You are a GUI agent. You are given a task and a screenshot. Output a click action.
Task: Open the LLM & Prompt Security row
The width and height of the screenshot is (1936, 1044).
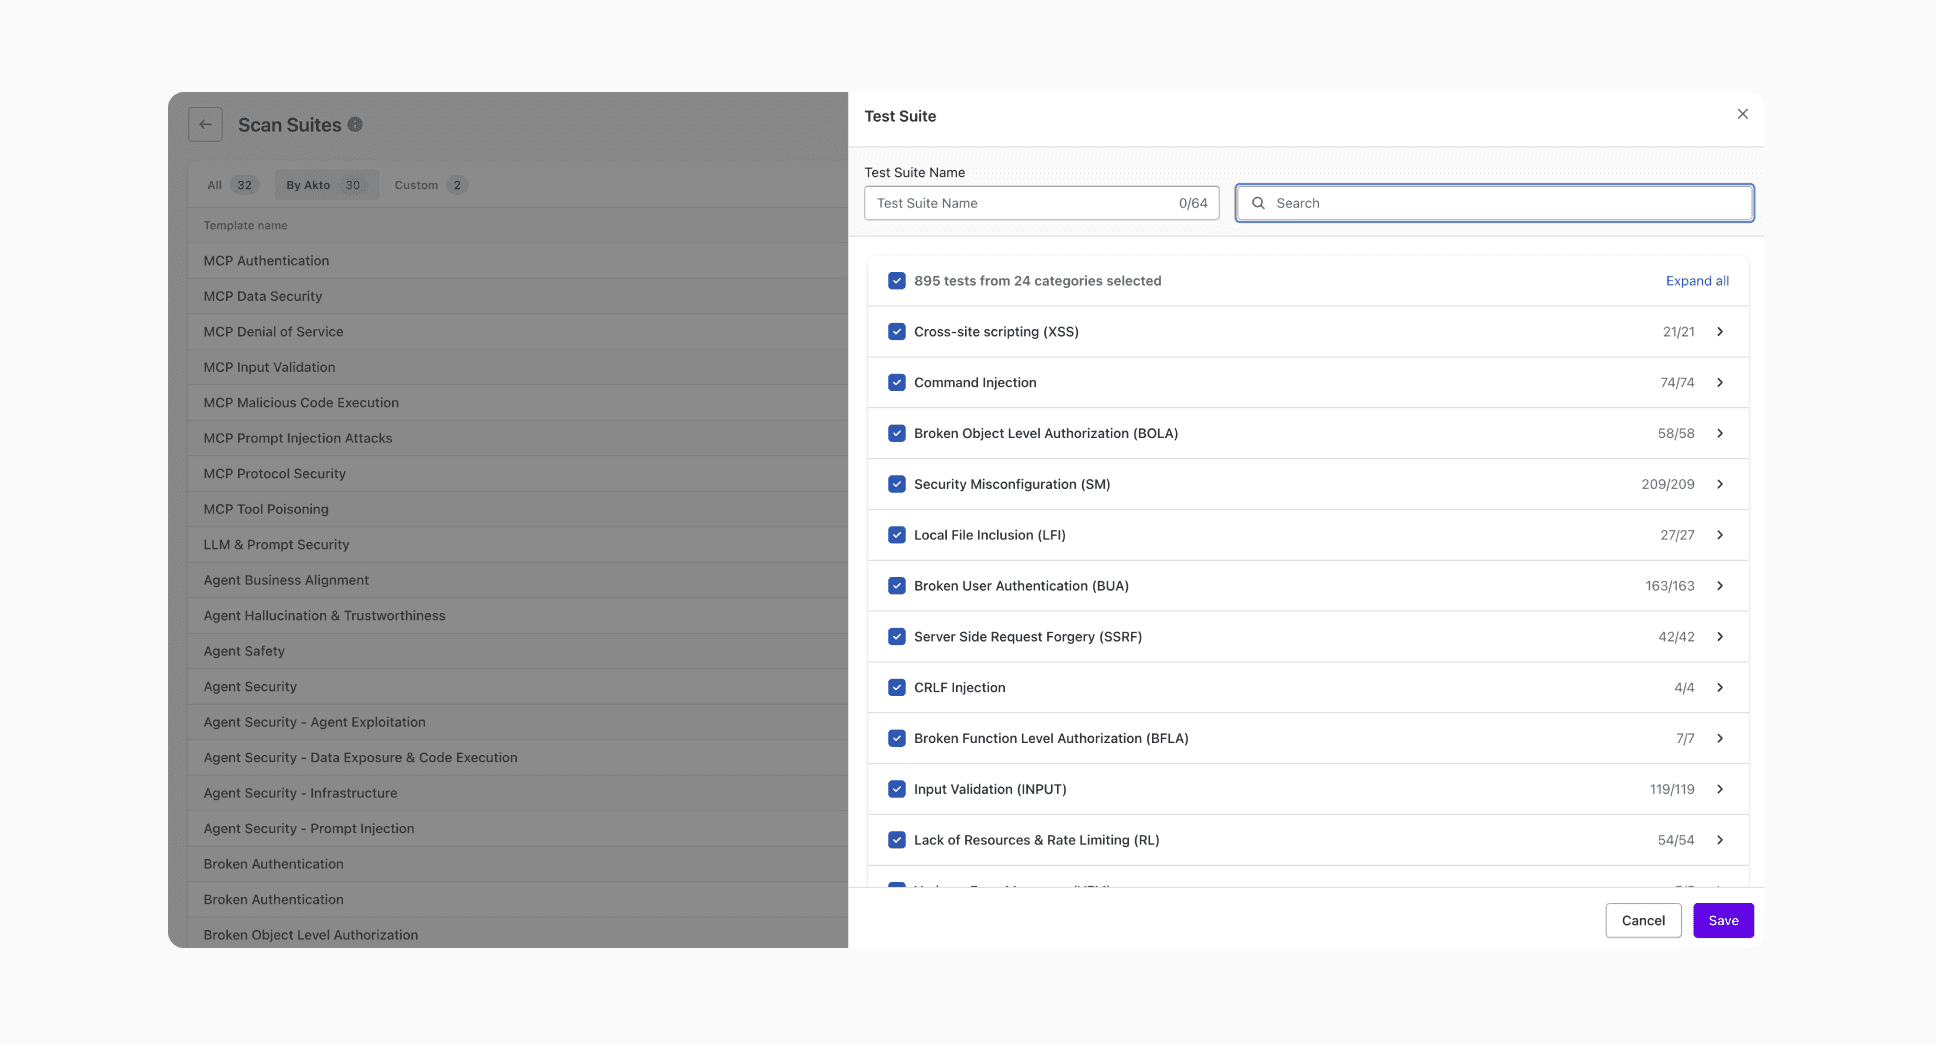click(518, 545)
